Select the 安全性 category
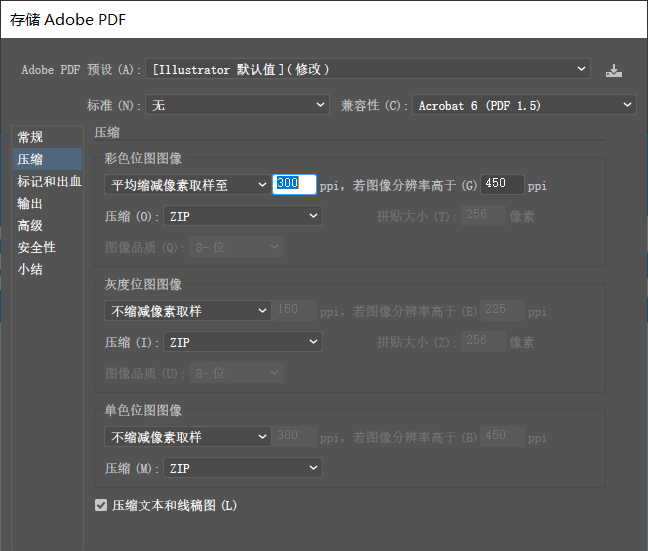The image size is (648, 551). pos(48,247)
